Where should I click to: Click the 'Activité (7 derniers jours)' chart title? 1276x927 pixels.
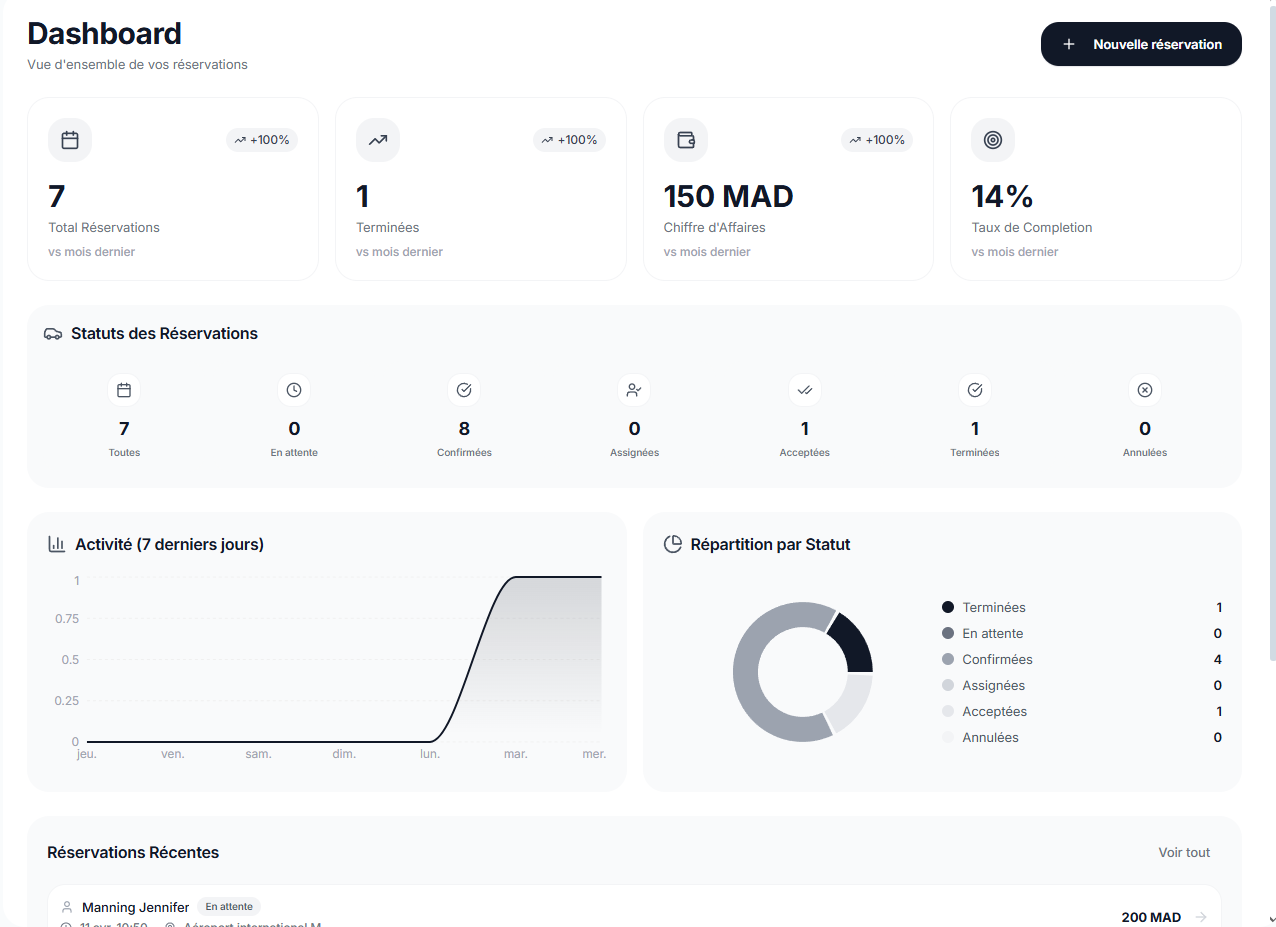(169, 544)
